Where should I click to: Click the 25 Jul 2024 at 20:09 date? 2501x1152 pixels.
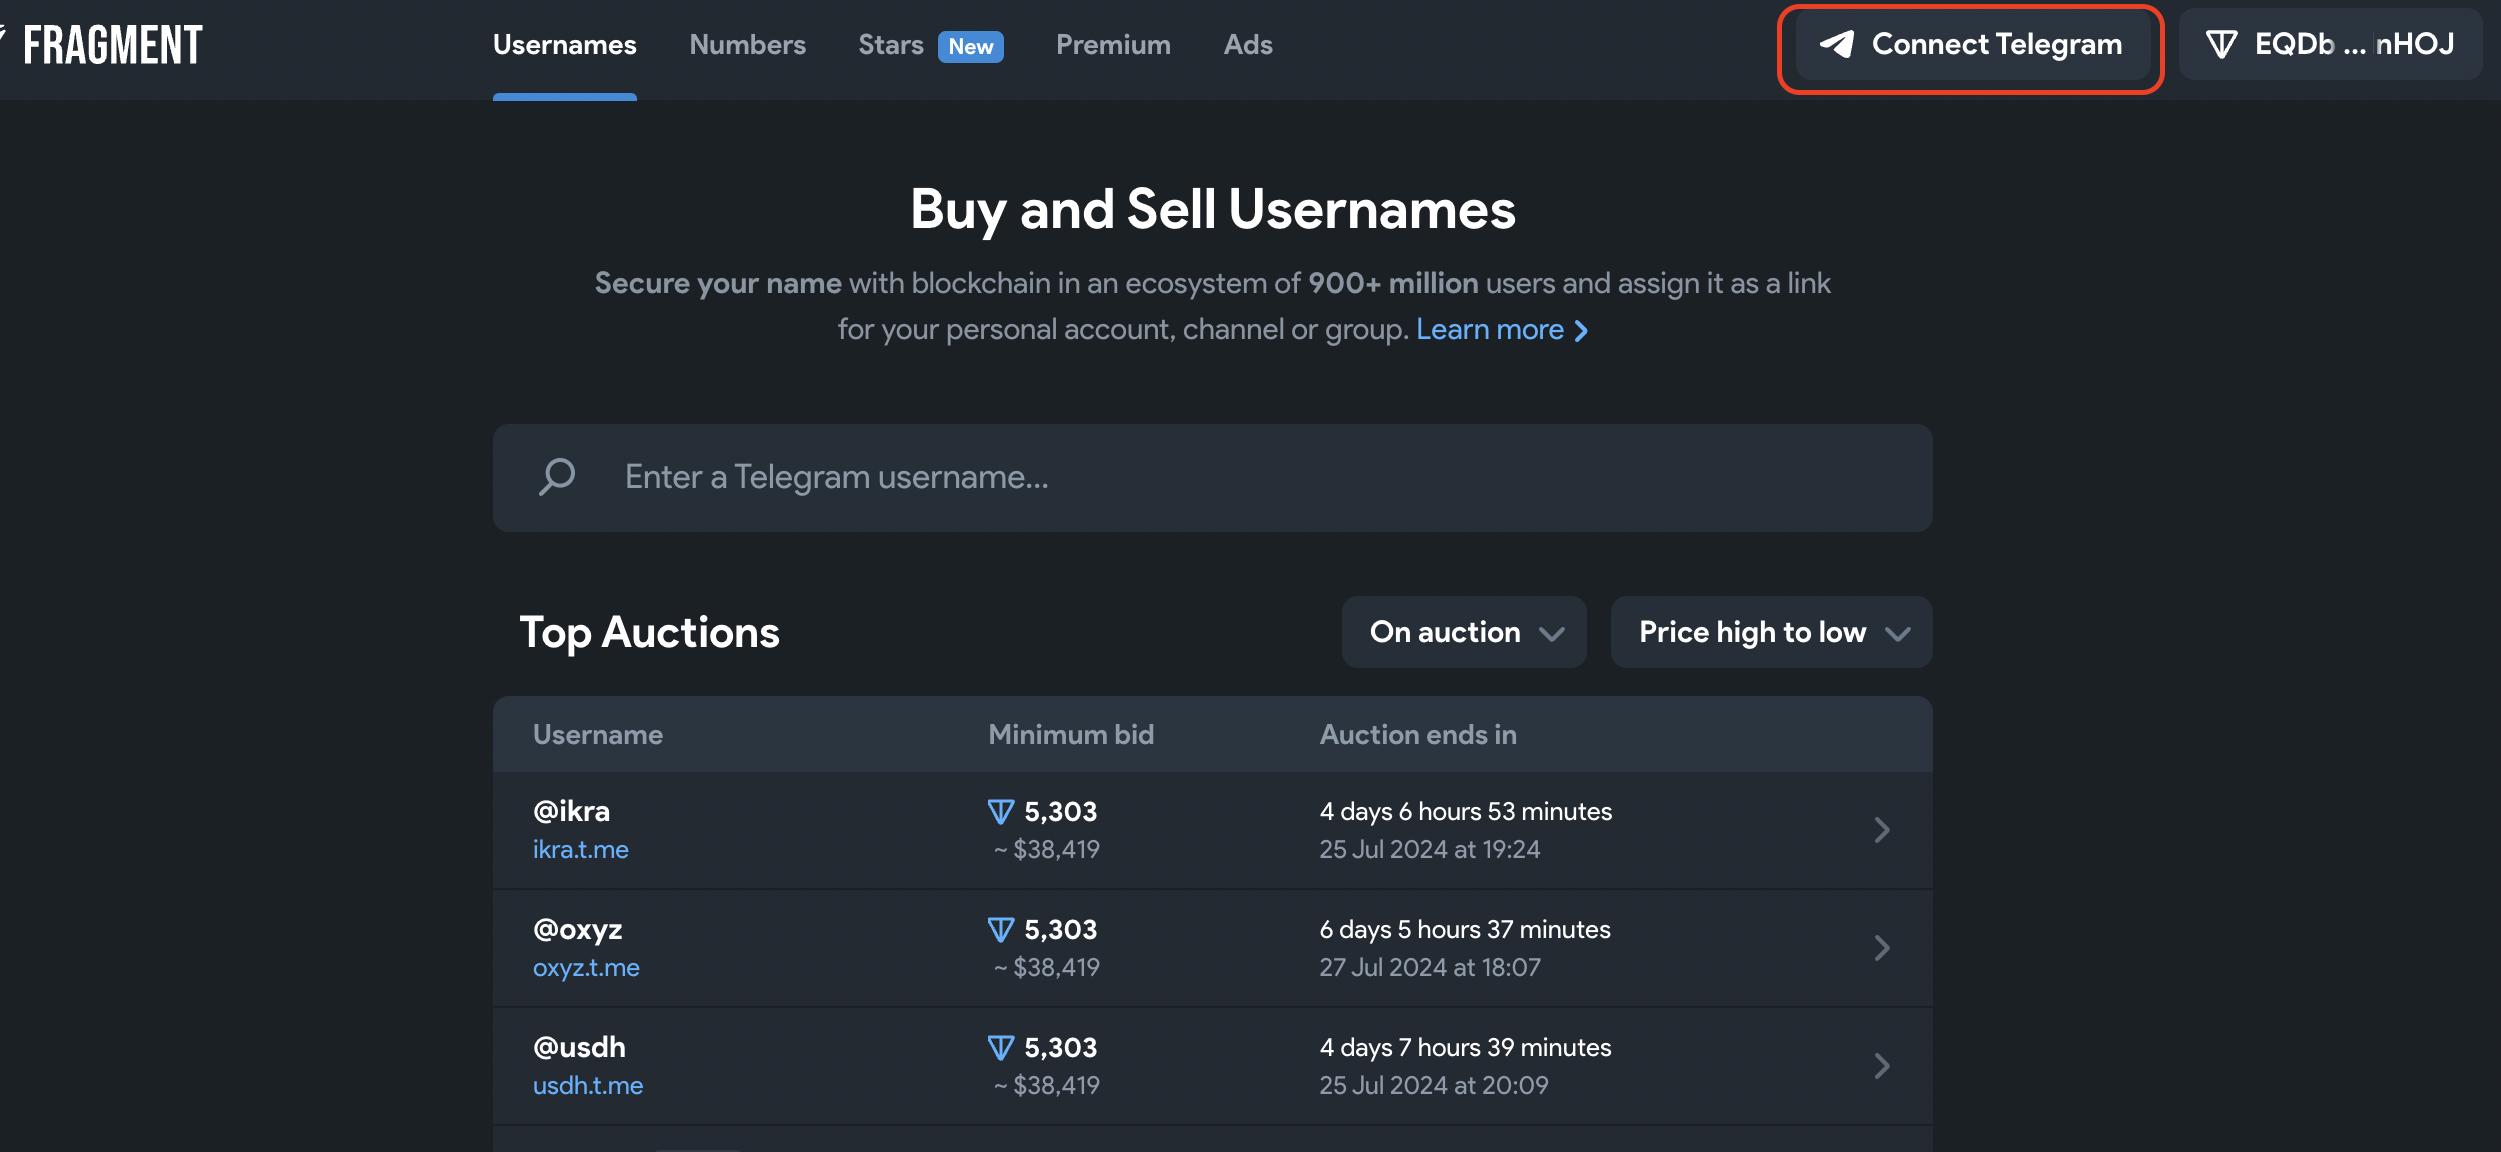coord(1434,1085)
